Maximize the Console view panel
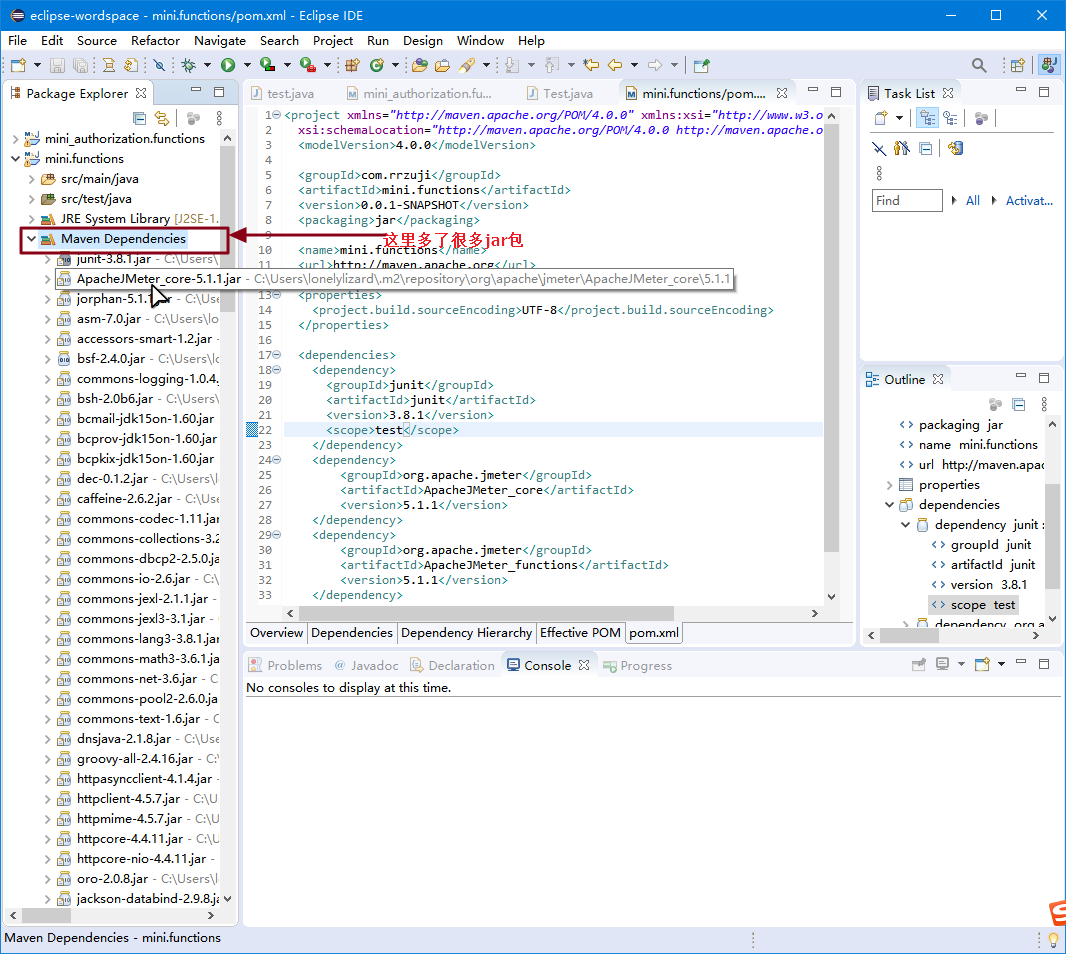 click(x=1044, y=664)
